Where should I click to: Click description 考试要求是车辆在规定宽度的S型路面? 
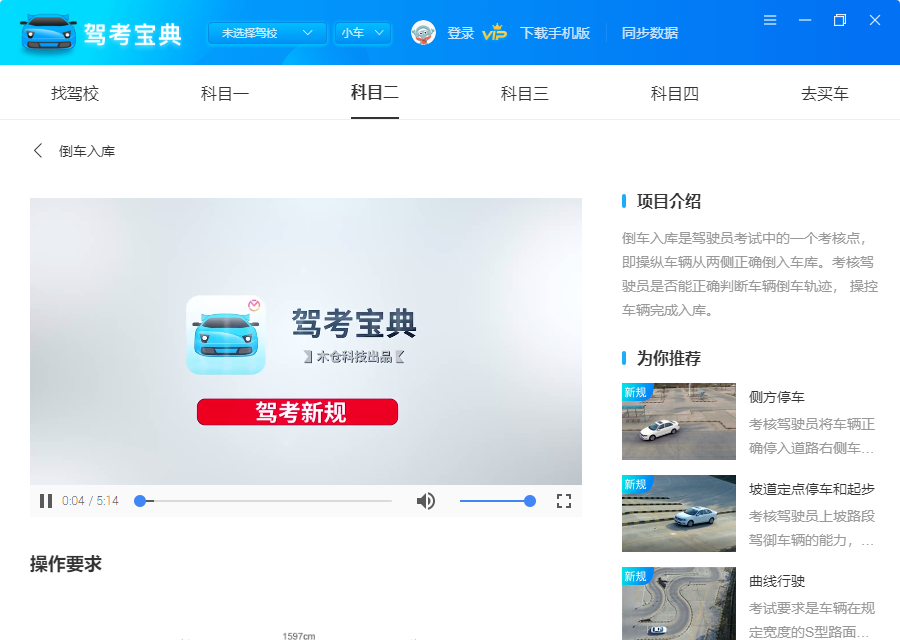812,620
